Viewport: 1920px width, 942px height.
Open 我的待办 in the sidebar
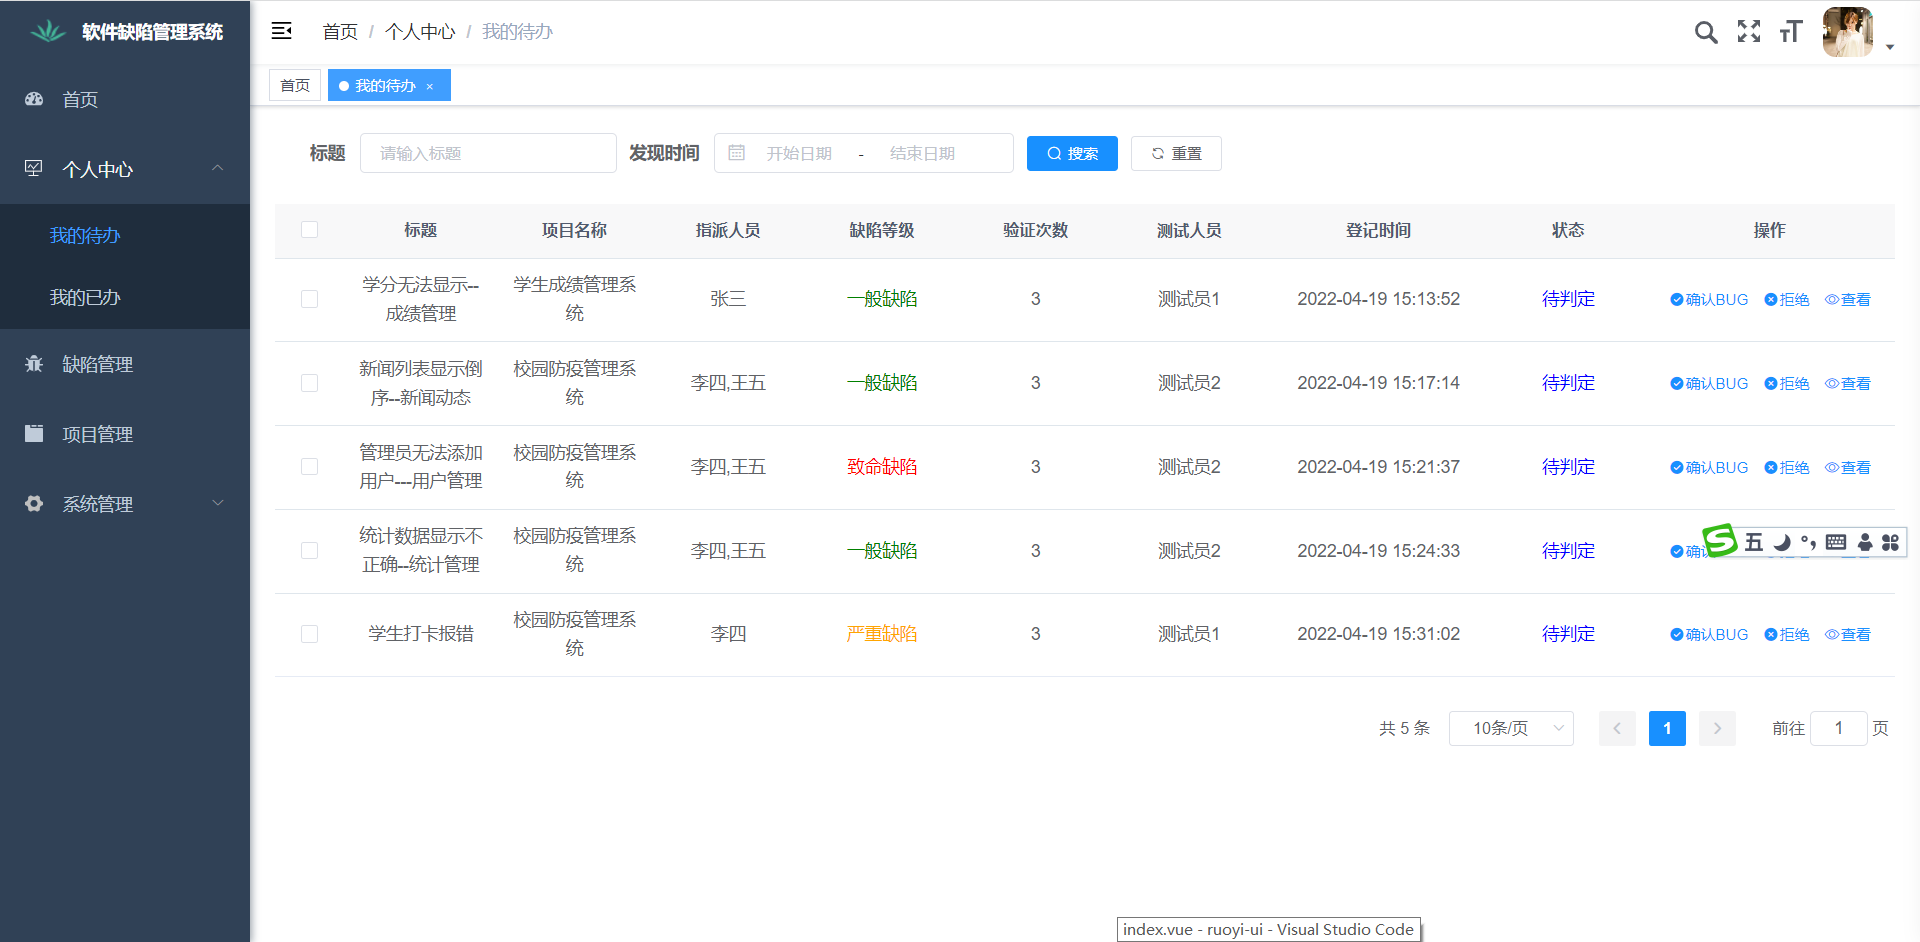point(125,235)
